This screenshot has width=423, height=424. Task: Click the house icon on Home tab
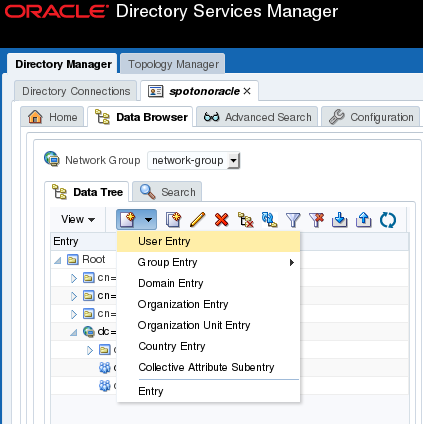click(x=35, y=117)
